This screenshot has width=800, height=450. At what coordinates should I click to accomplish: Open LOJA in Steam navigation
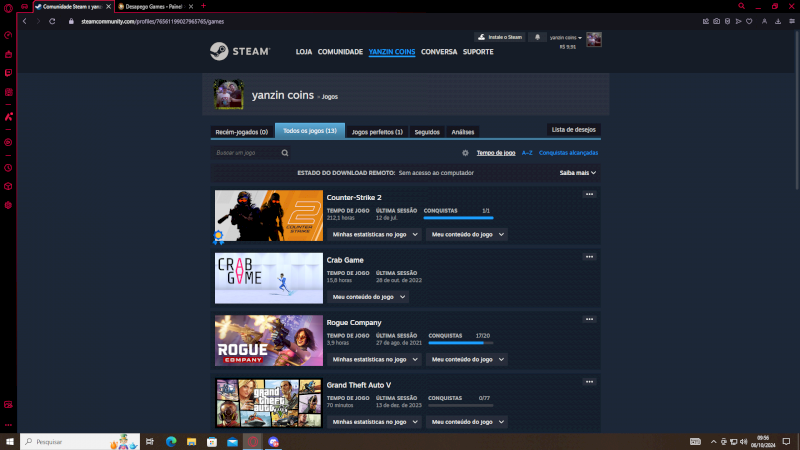click(304, 52)
